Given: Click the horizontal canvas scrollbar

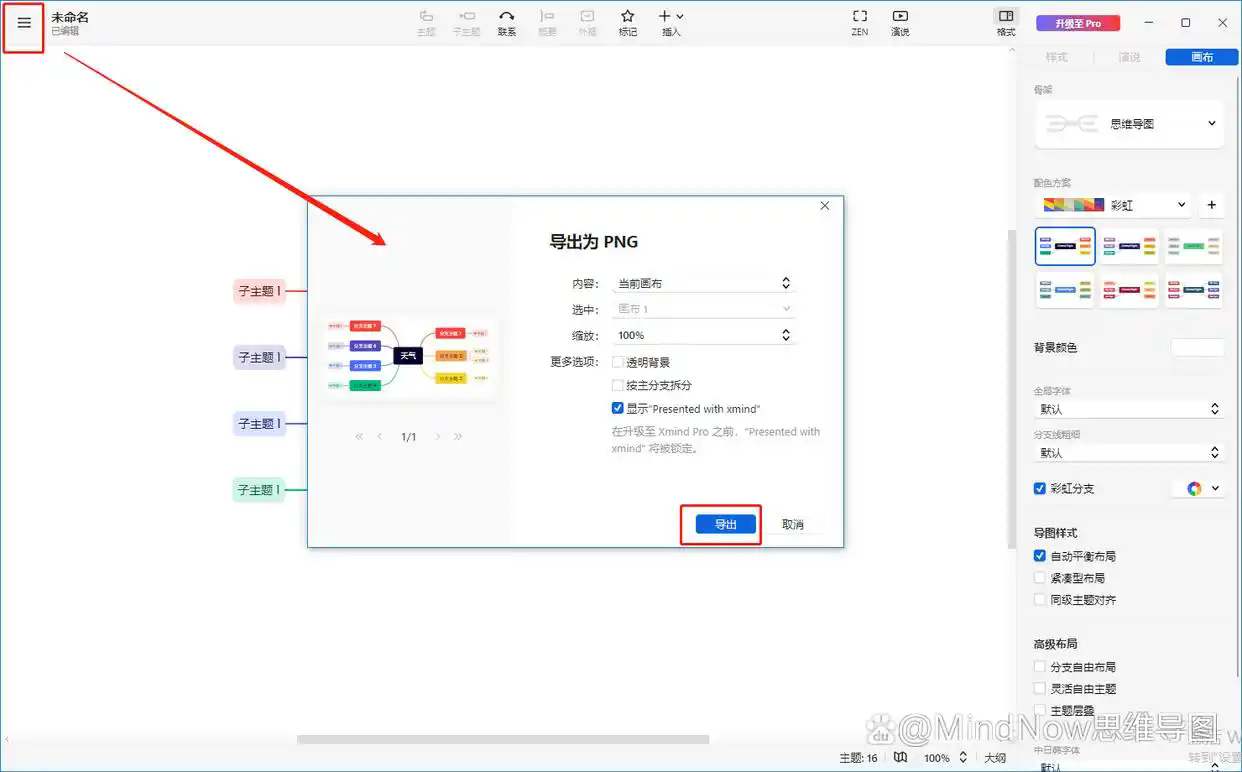Looking at the screenshot, I should tap(503, 740).
